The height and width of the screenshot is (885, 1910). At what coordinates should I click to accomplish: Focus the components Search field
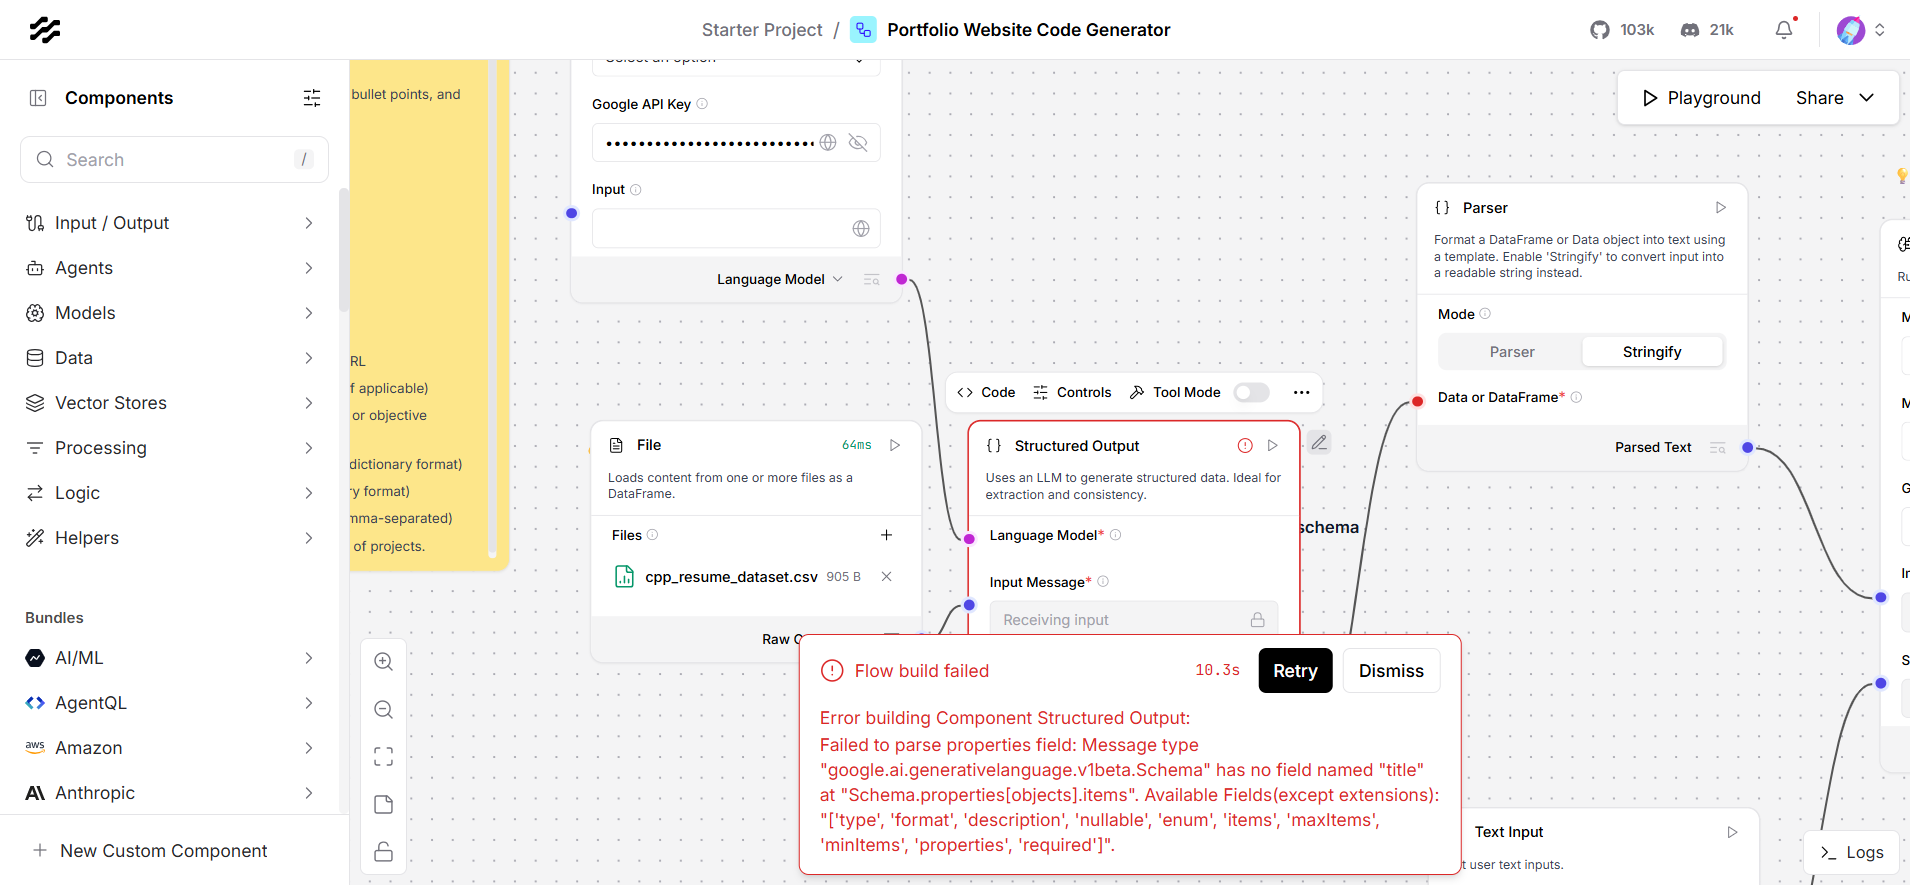coord(174,160)
